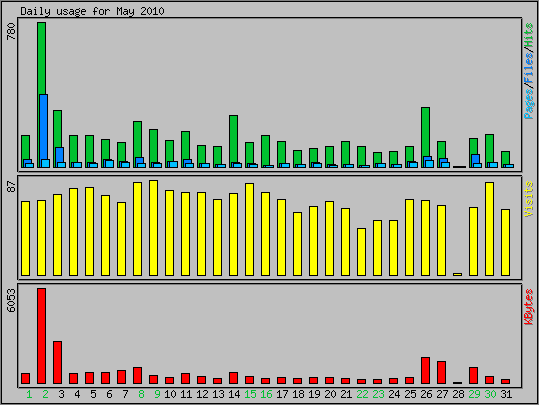Select day label 6 on the x-axis
This screenshot has width=539, height=405.
(109, 394)
